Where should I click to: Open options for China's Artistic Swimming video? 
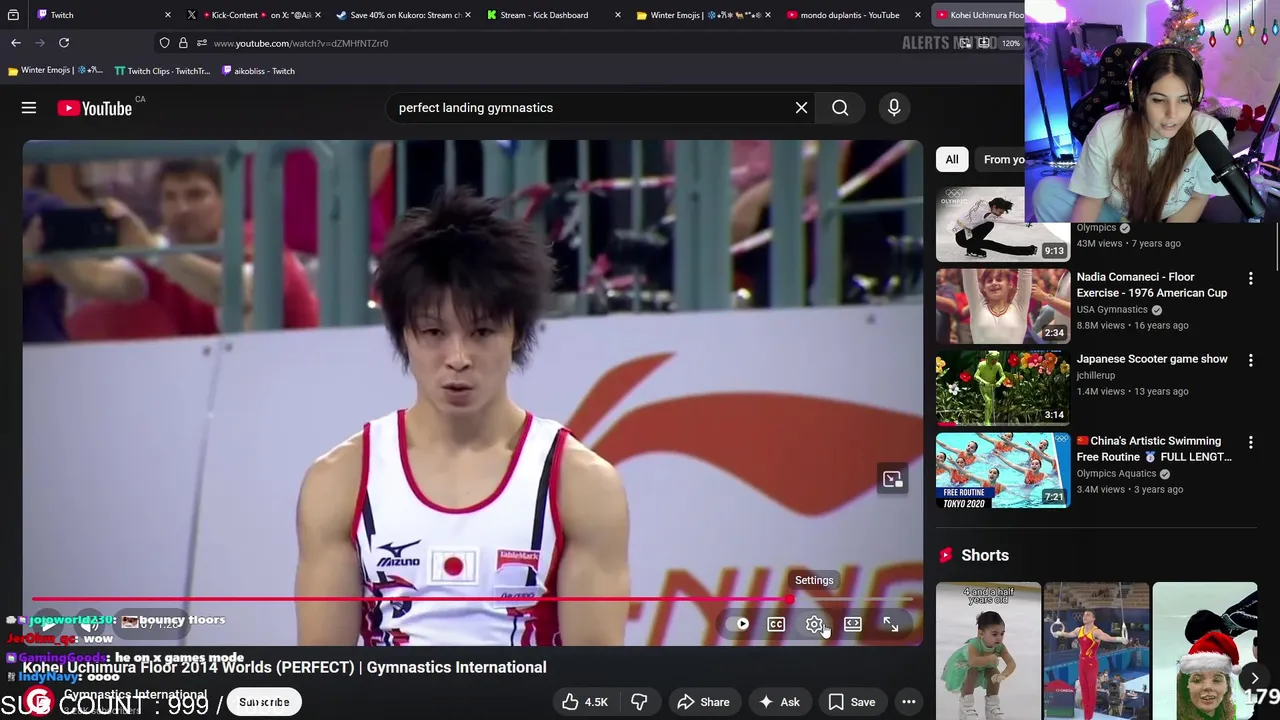tap(1250, 442)
